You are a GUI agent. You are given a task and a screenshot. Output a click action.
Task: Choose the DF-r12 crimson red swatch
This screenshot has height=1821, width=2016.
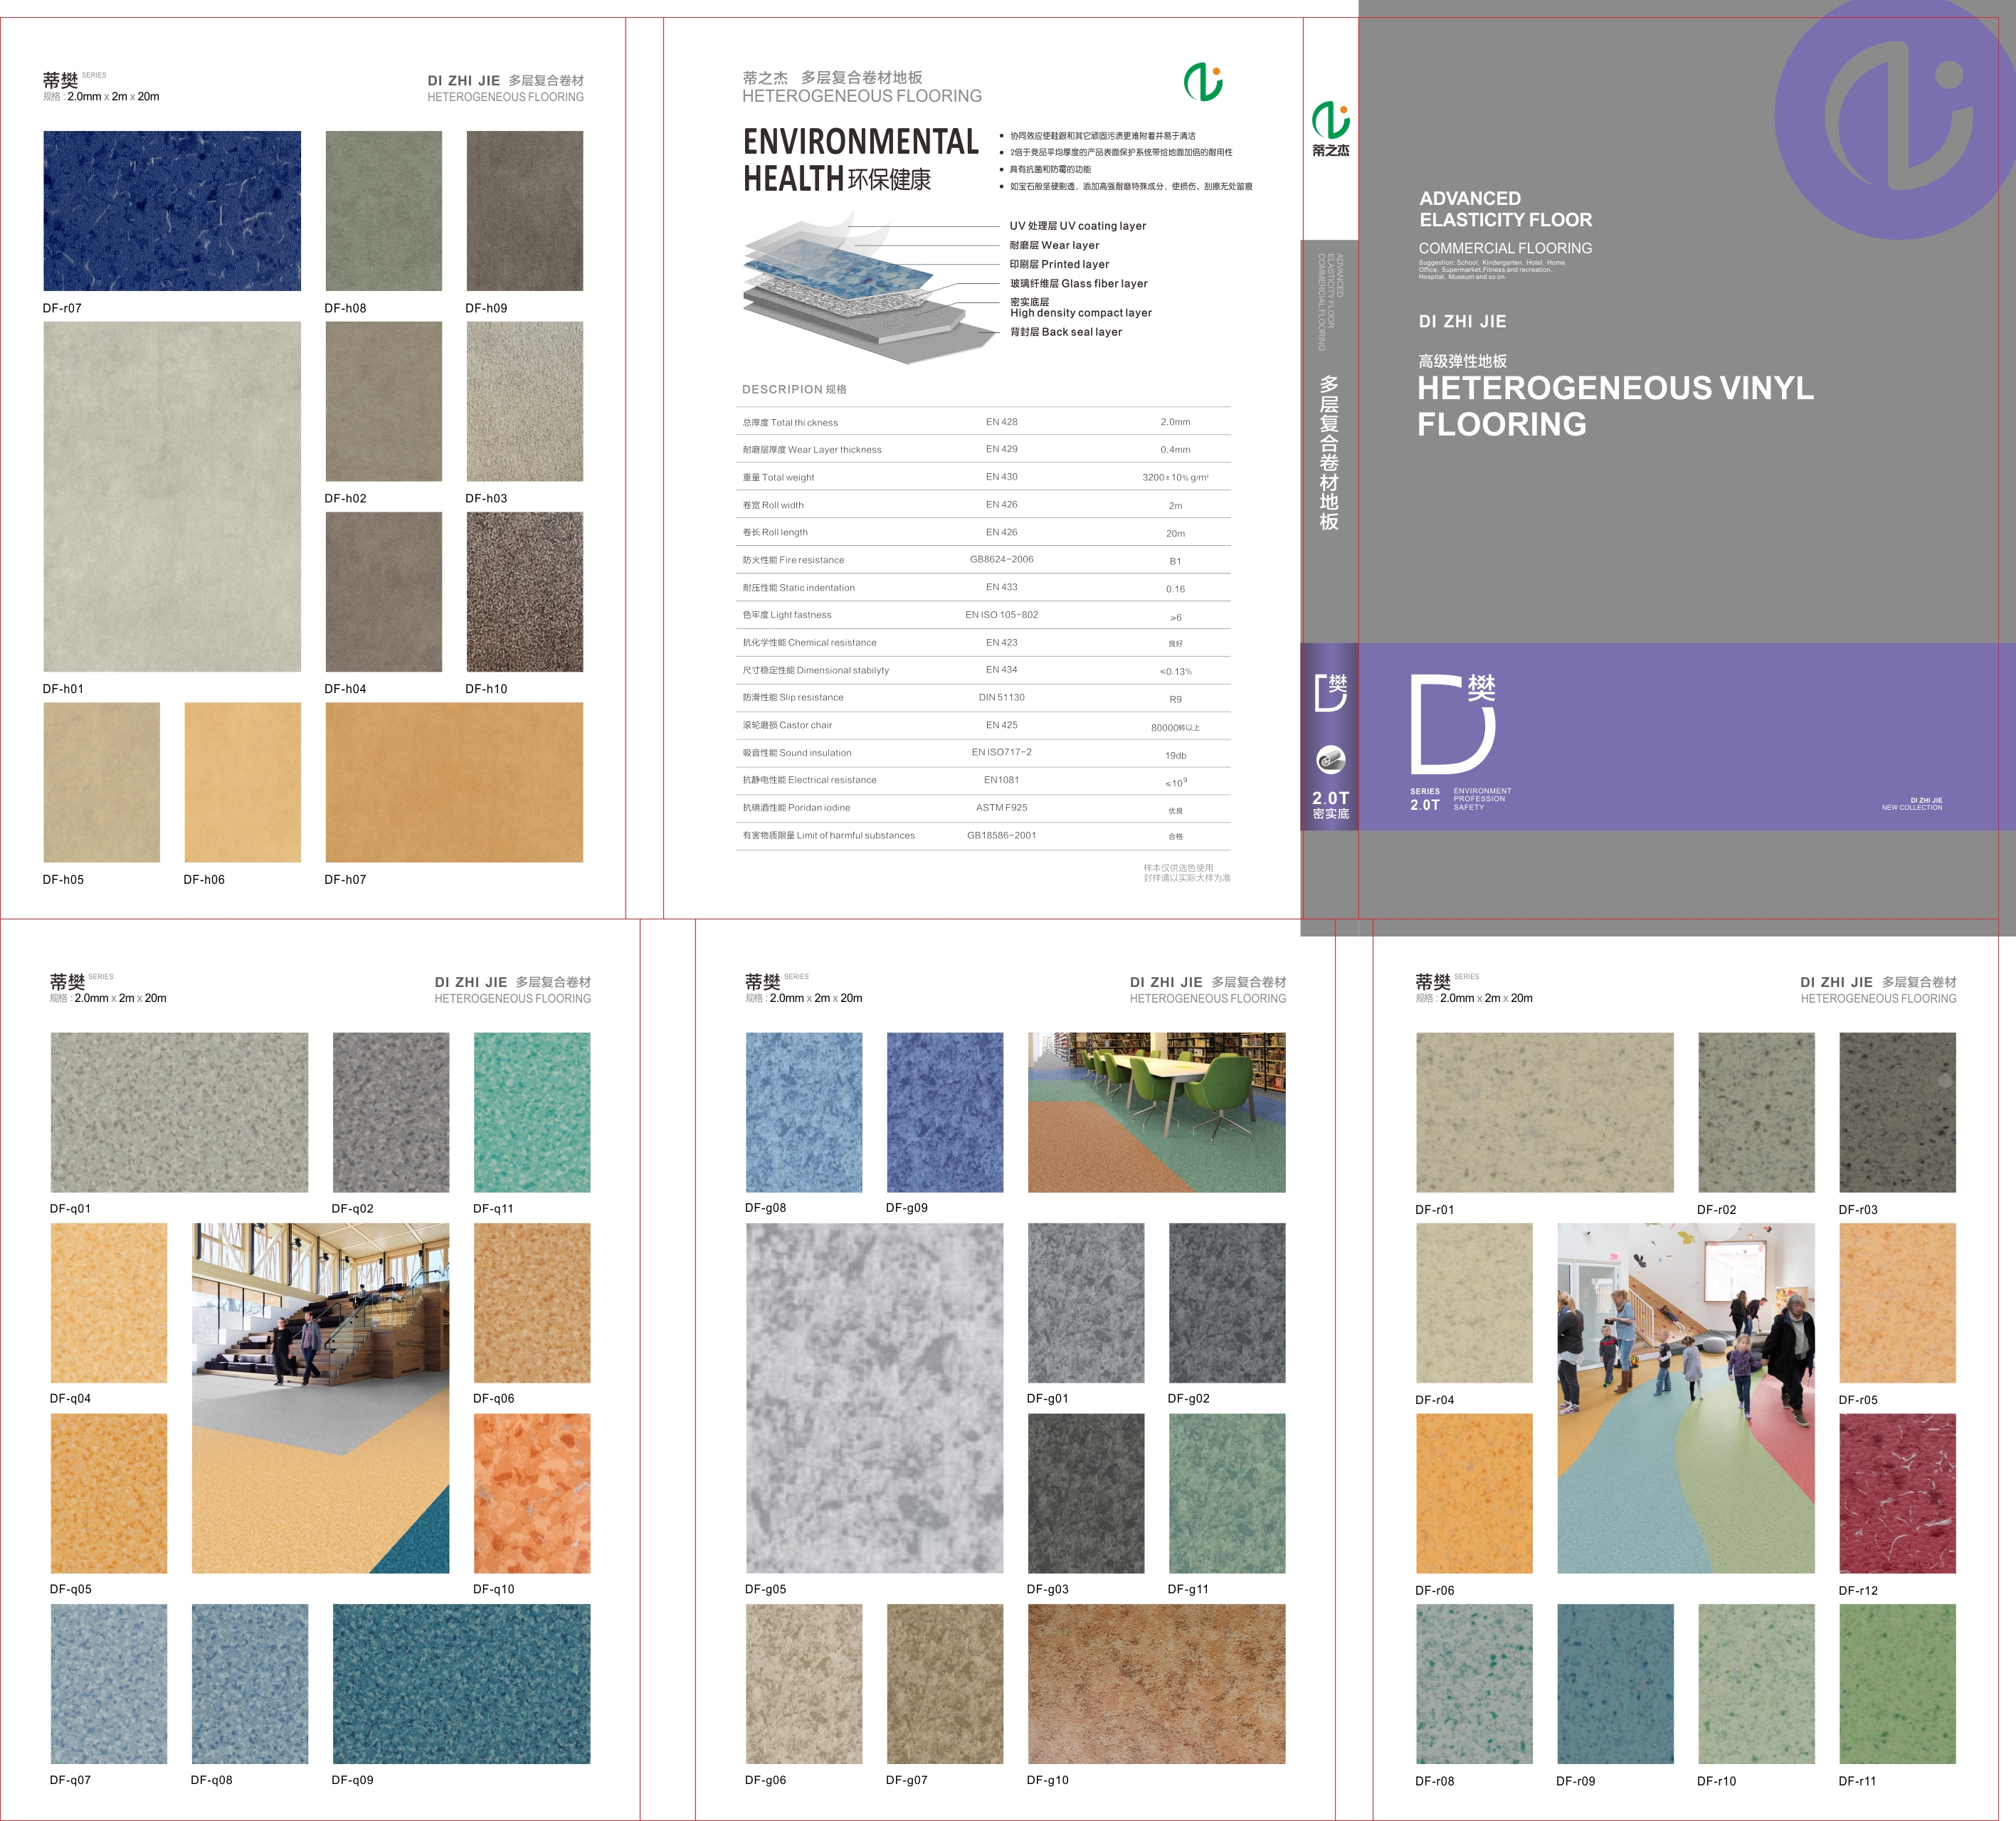pyautogui.click(x=1897, y=1493)
